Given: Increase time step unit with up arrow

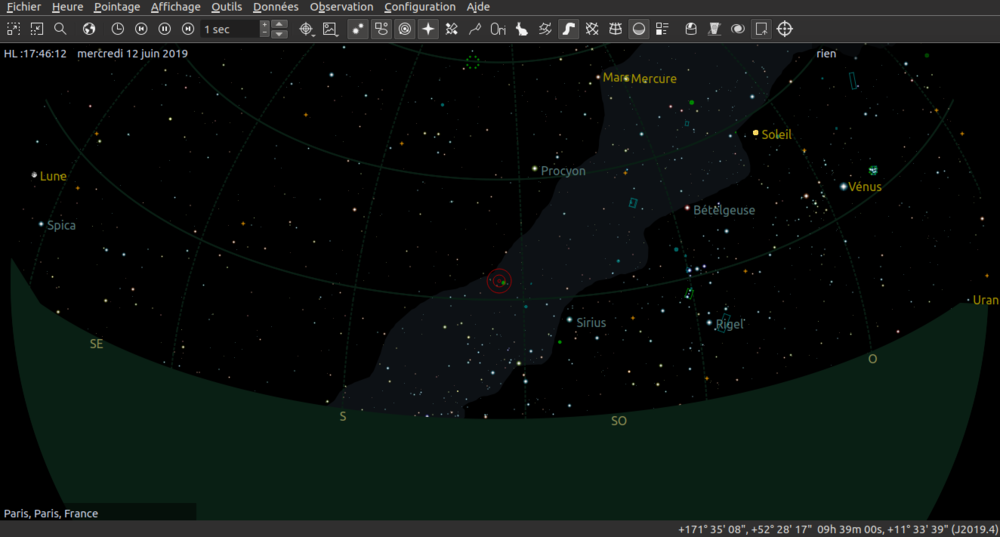Looking at the screenshot, I should pyautogui.click(x=279, y=24).
